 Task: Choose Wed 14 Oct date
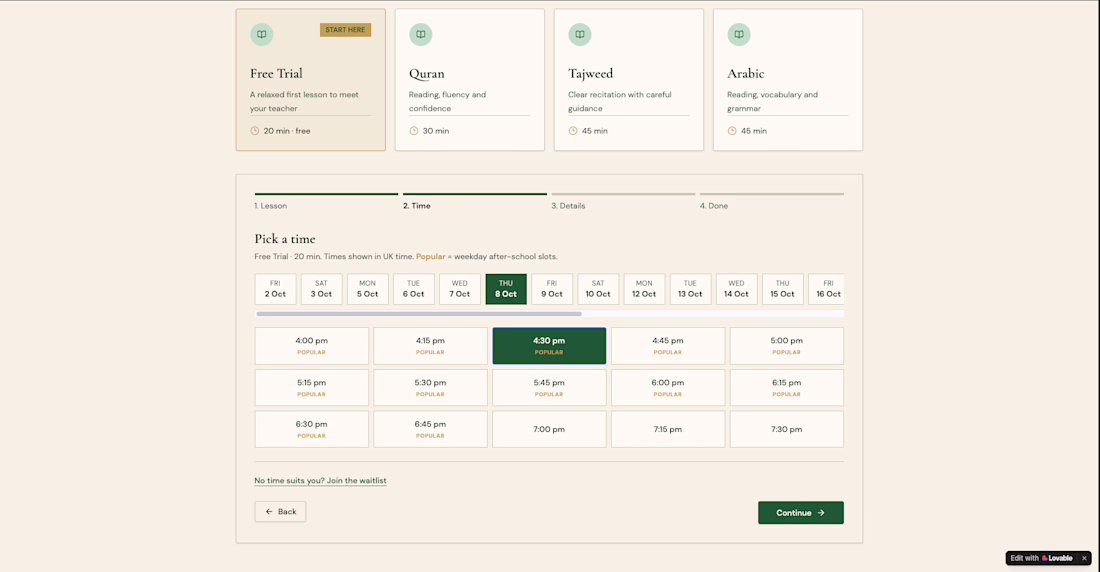pos(737,289)
